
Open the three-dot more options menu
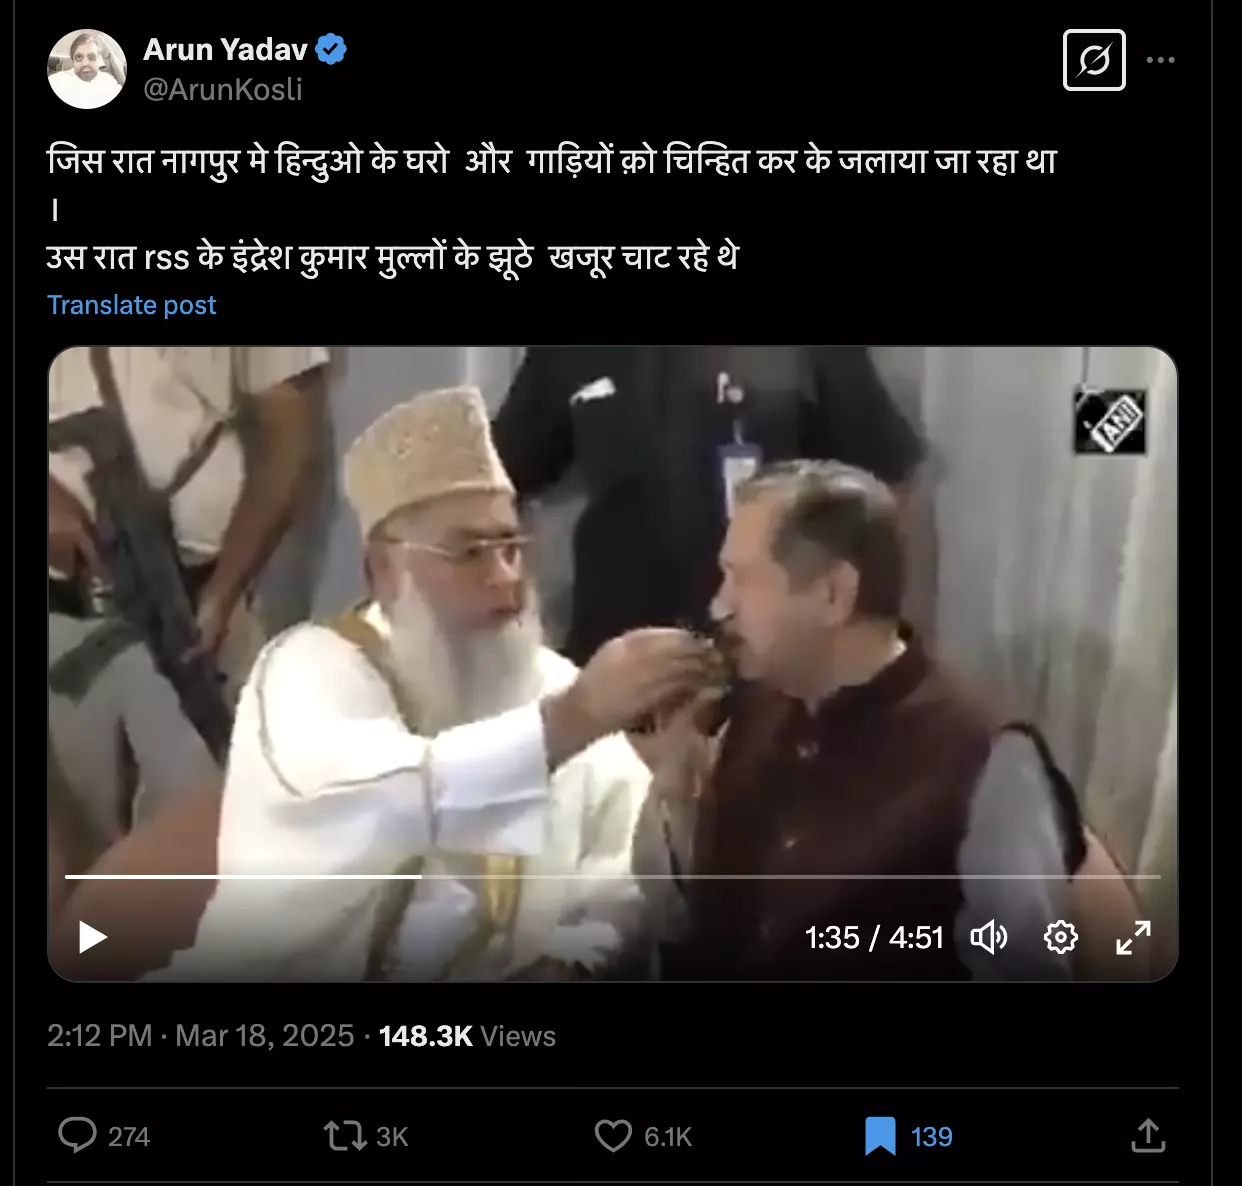1160,60
